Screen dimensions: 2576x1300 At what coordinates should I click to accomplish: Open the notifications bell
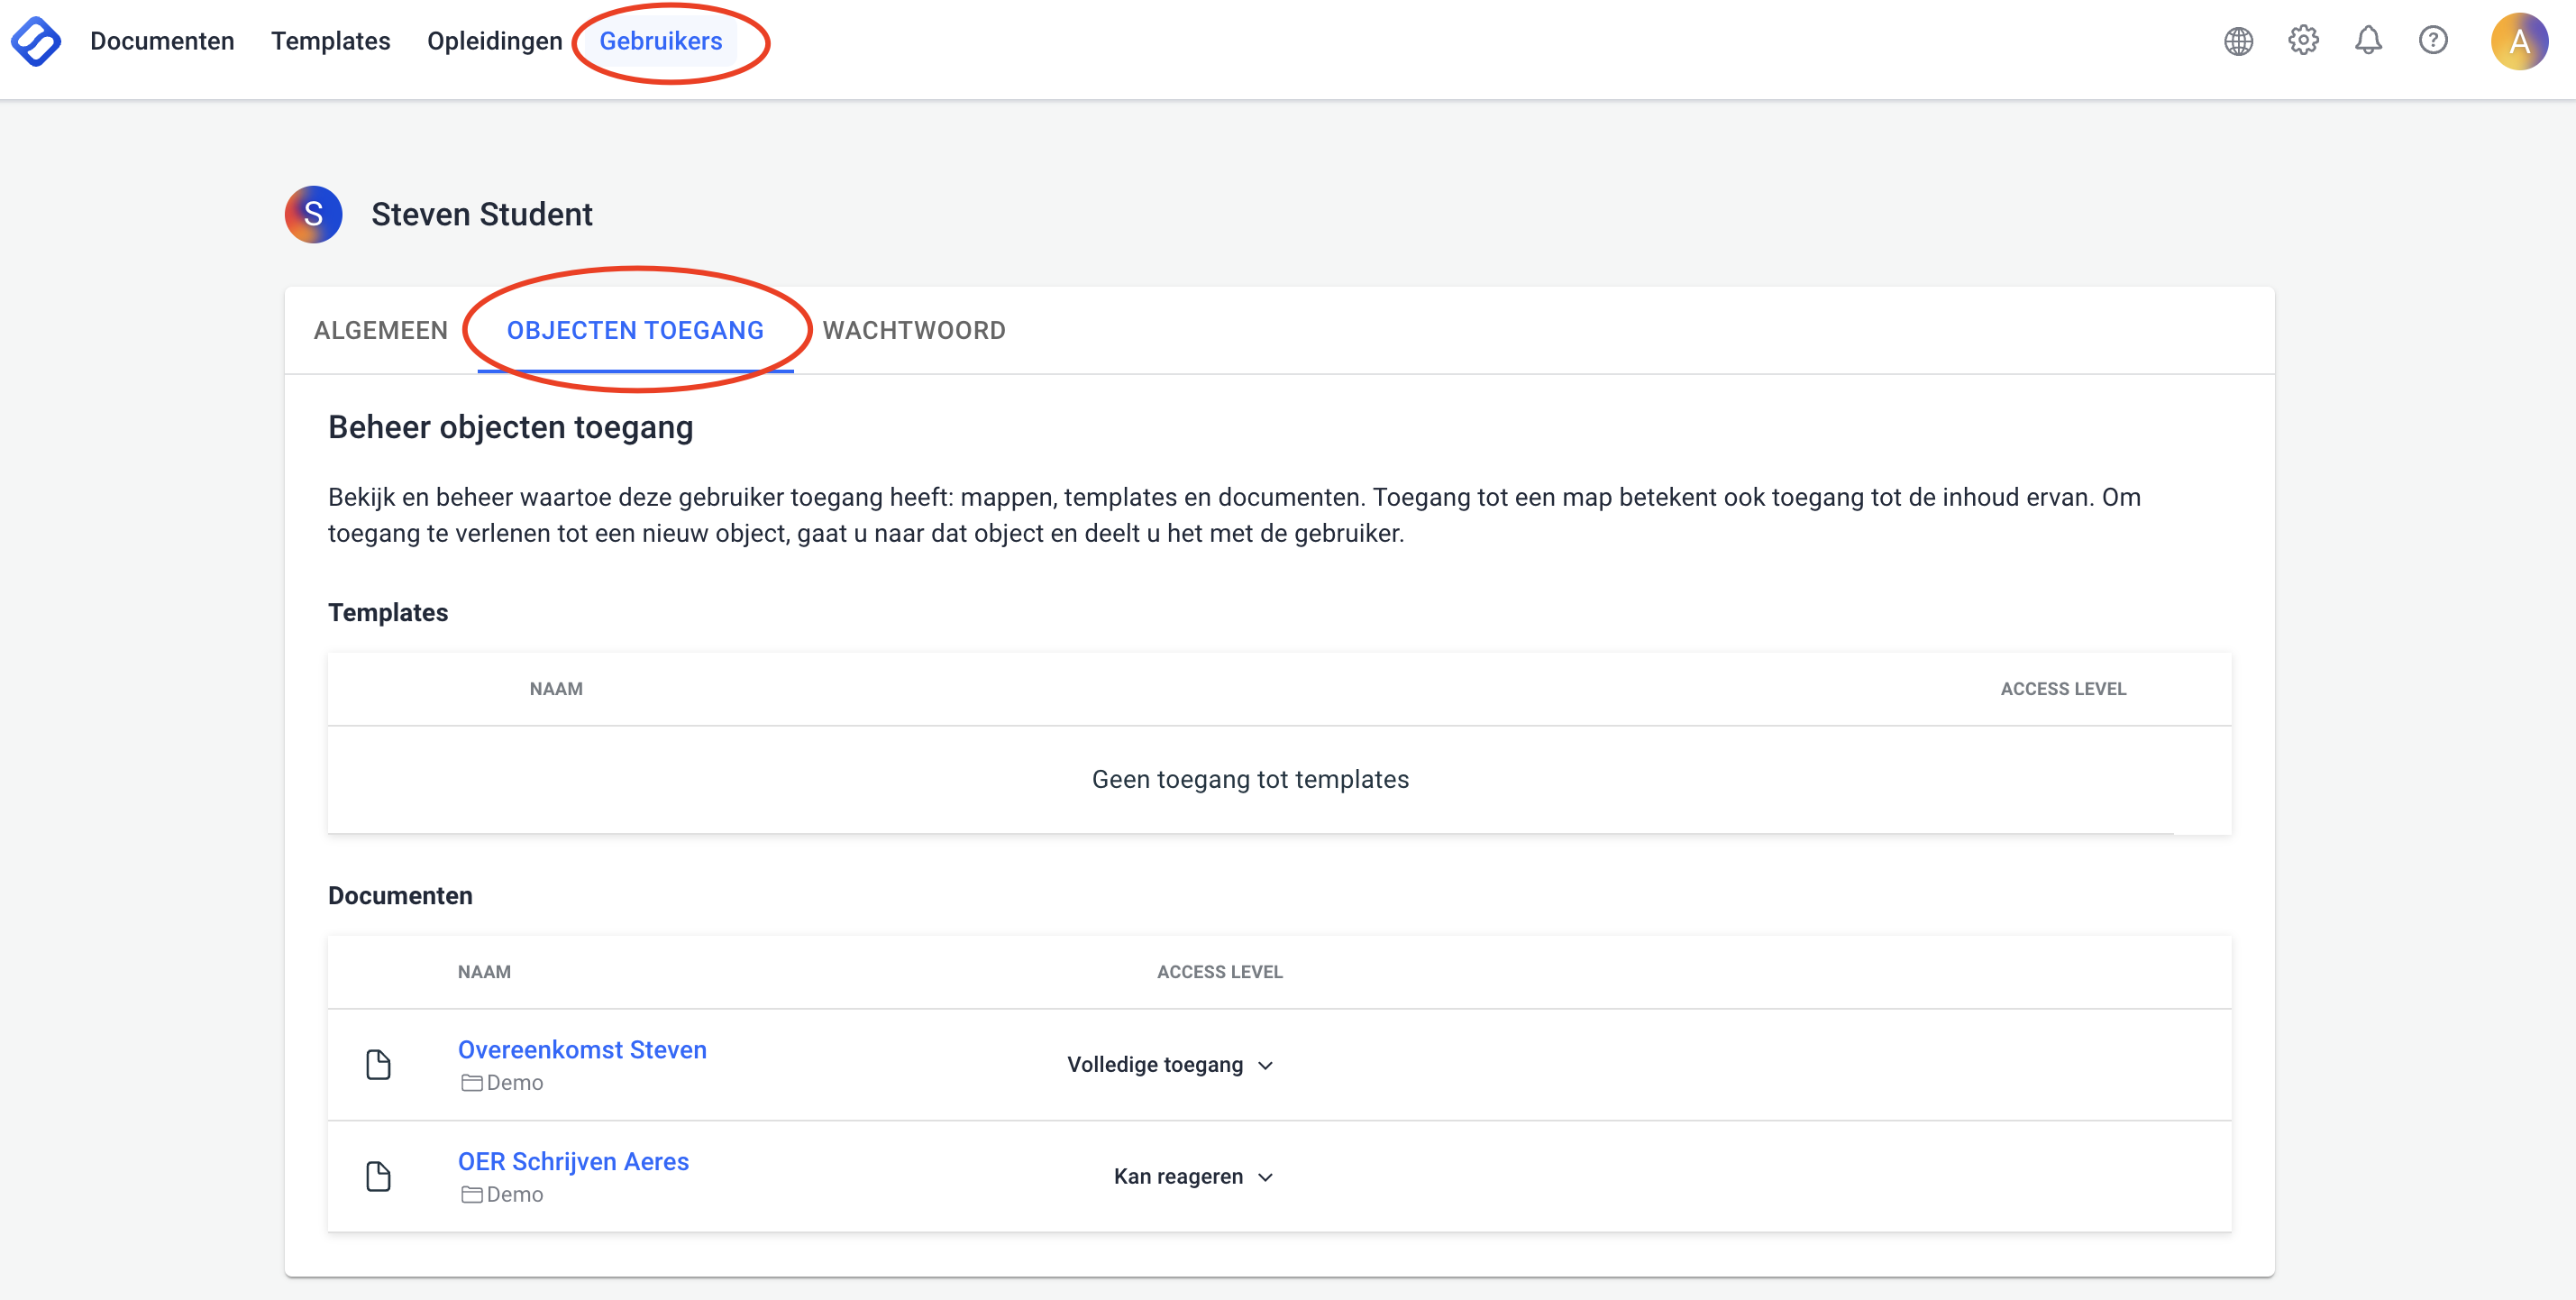(x=2368, y=41)
